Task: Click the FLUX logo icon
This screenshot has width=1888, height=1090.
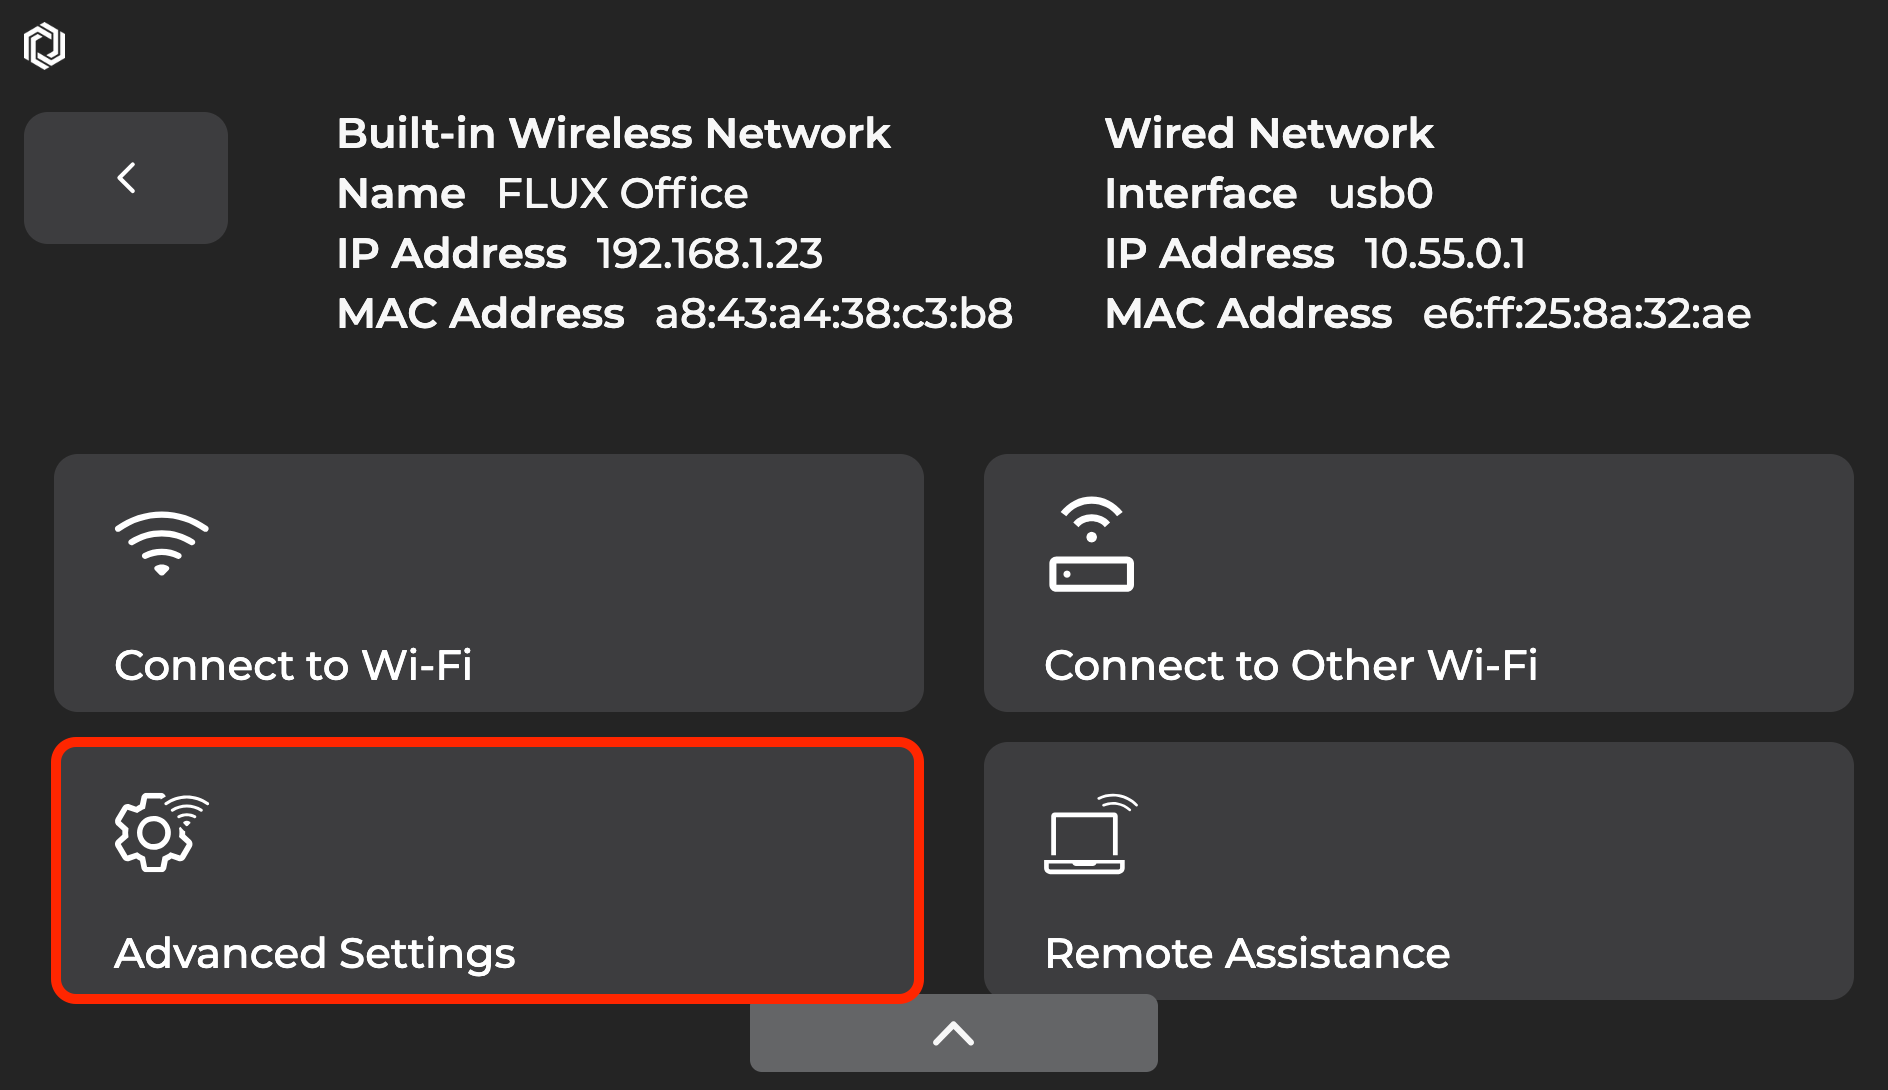Action: [x=44, y=46]
